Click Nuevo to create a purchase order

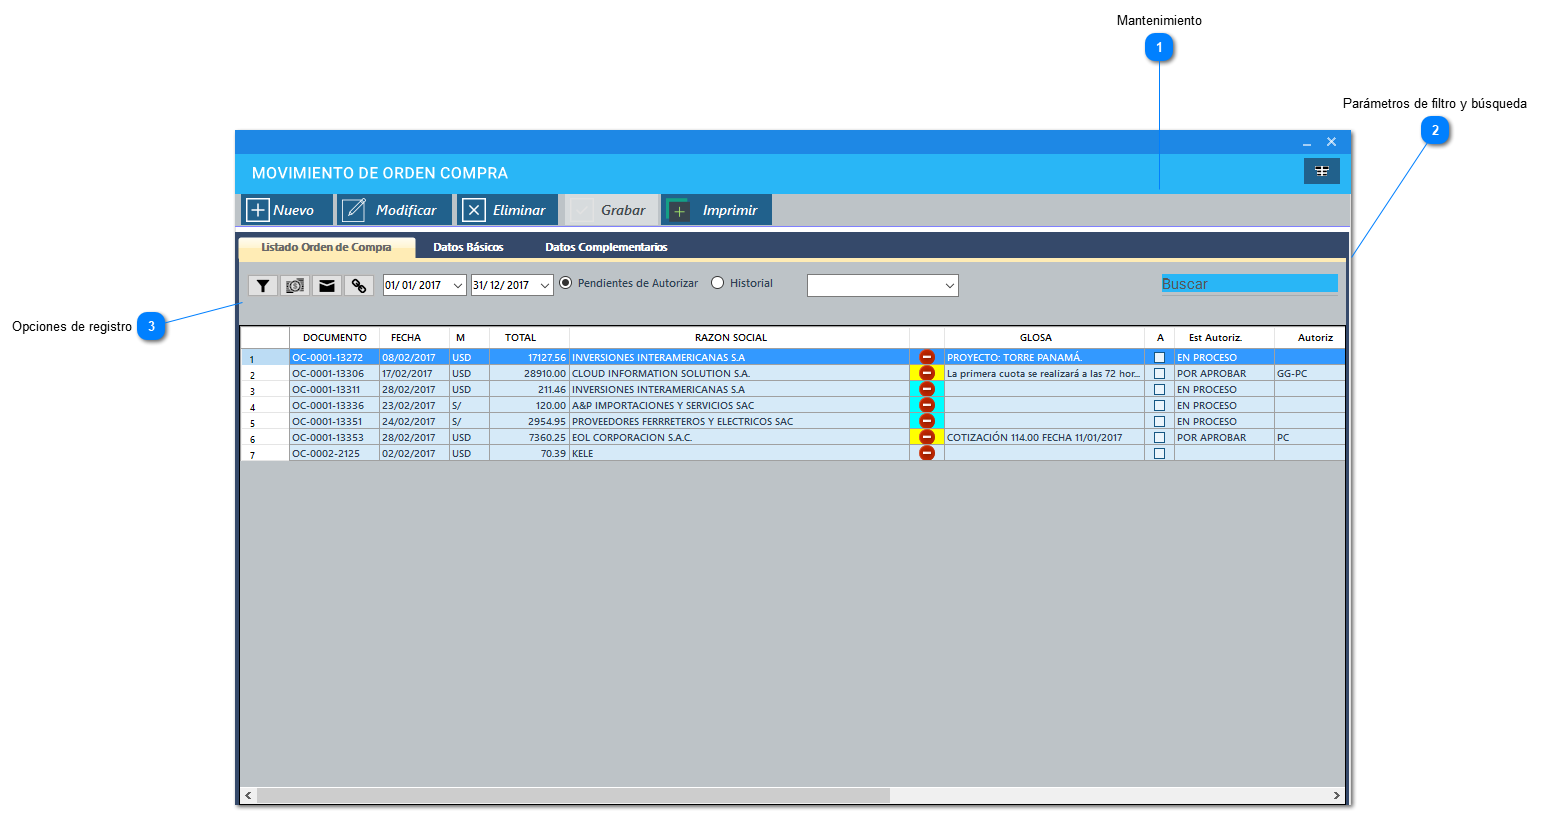click(287, 210)
